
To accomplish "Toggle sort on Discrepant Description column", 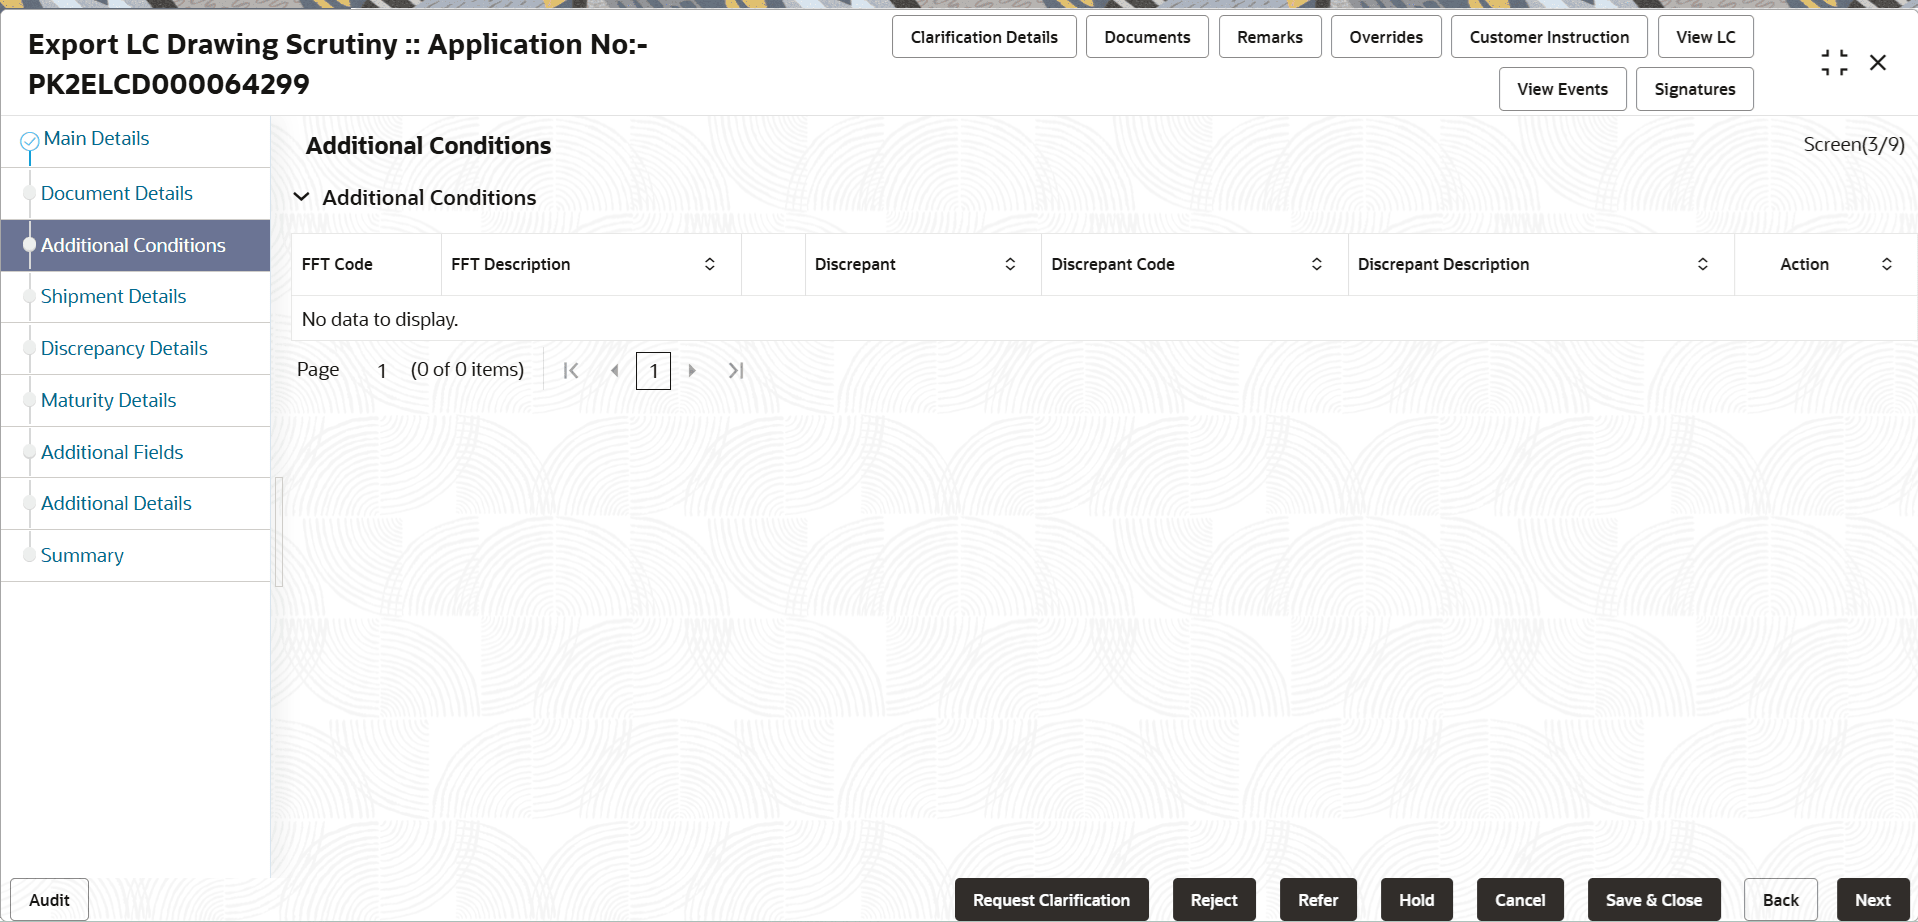I will [1703, 264].
